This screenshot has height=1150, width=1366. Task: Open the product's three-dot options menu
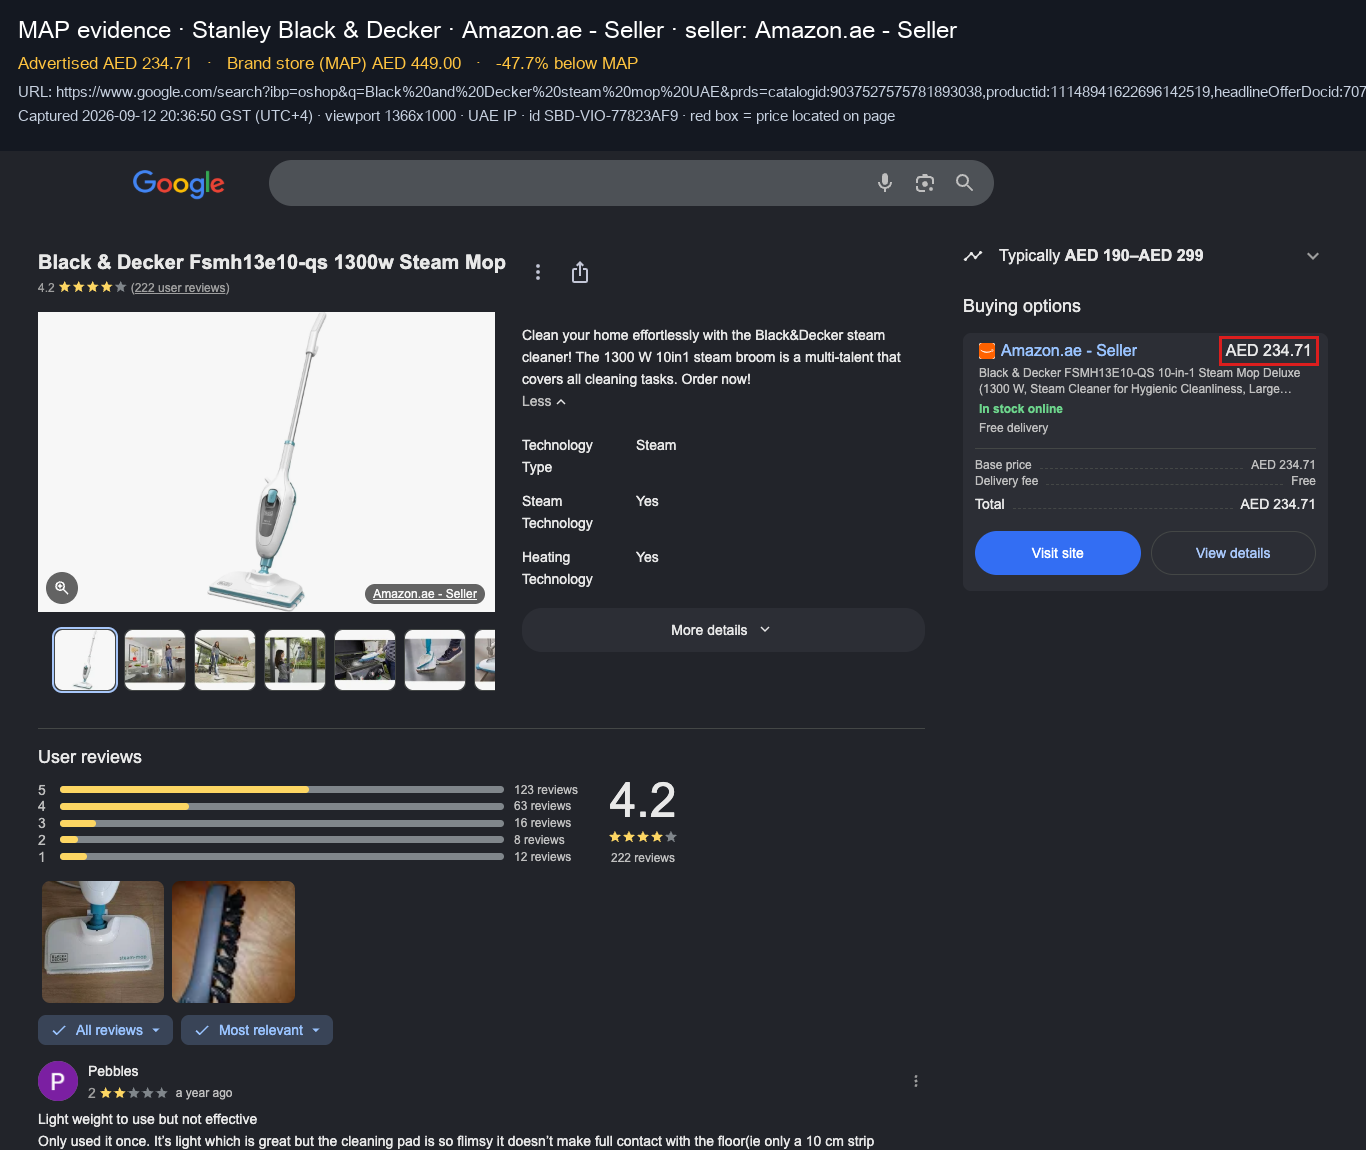pyautogui.click(x=538, y=272)
